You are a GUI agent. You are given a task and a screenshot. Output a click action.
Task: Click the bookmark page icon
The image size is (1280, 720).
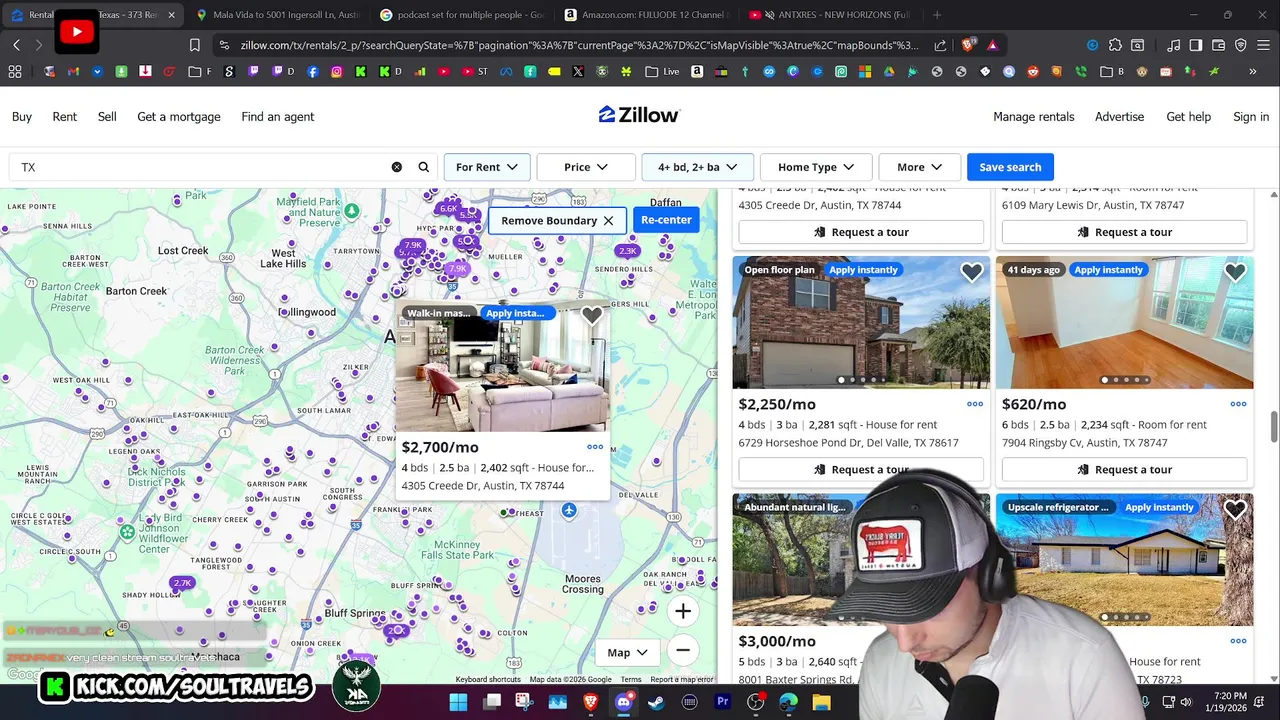click(x=195, y=45)
